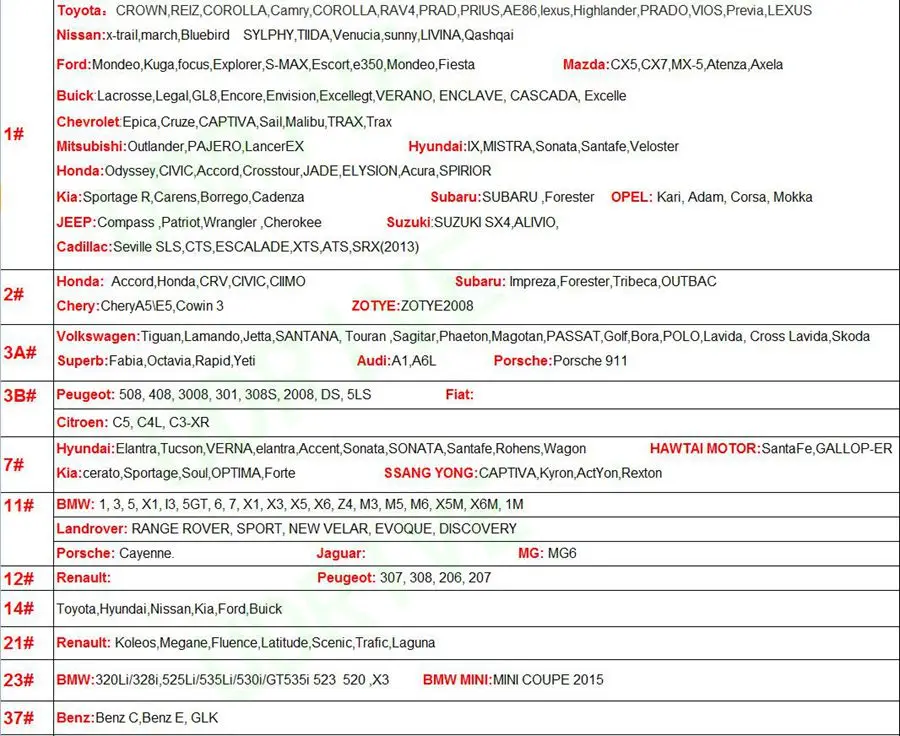Click 'Porsche:' label beside Porsche 911
The image size is (900, 736).
click(x=522, y=361)
